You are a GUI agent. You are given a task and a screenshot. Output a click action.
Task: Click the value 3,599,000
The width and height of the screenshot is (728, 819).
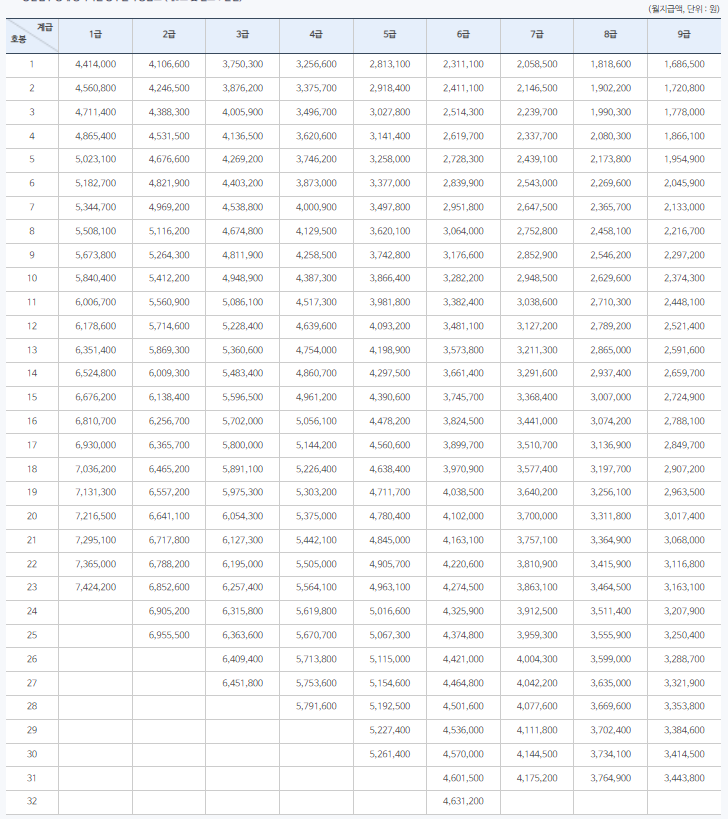[x=610, y=659]
